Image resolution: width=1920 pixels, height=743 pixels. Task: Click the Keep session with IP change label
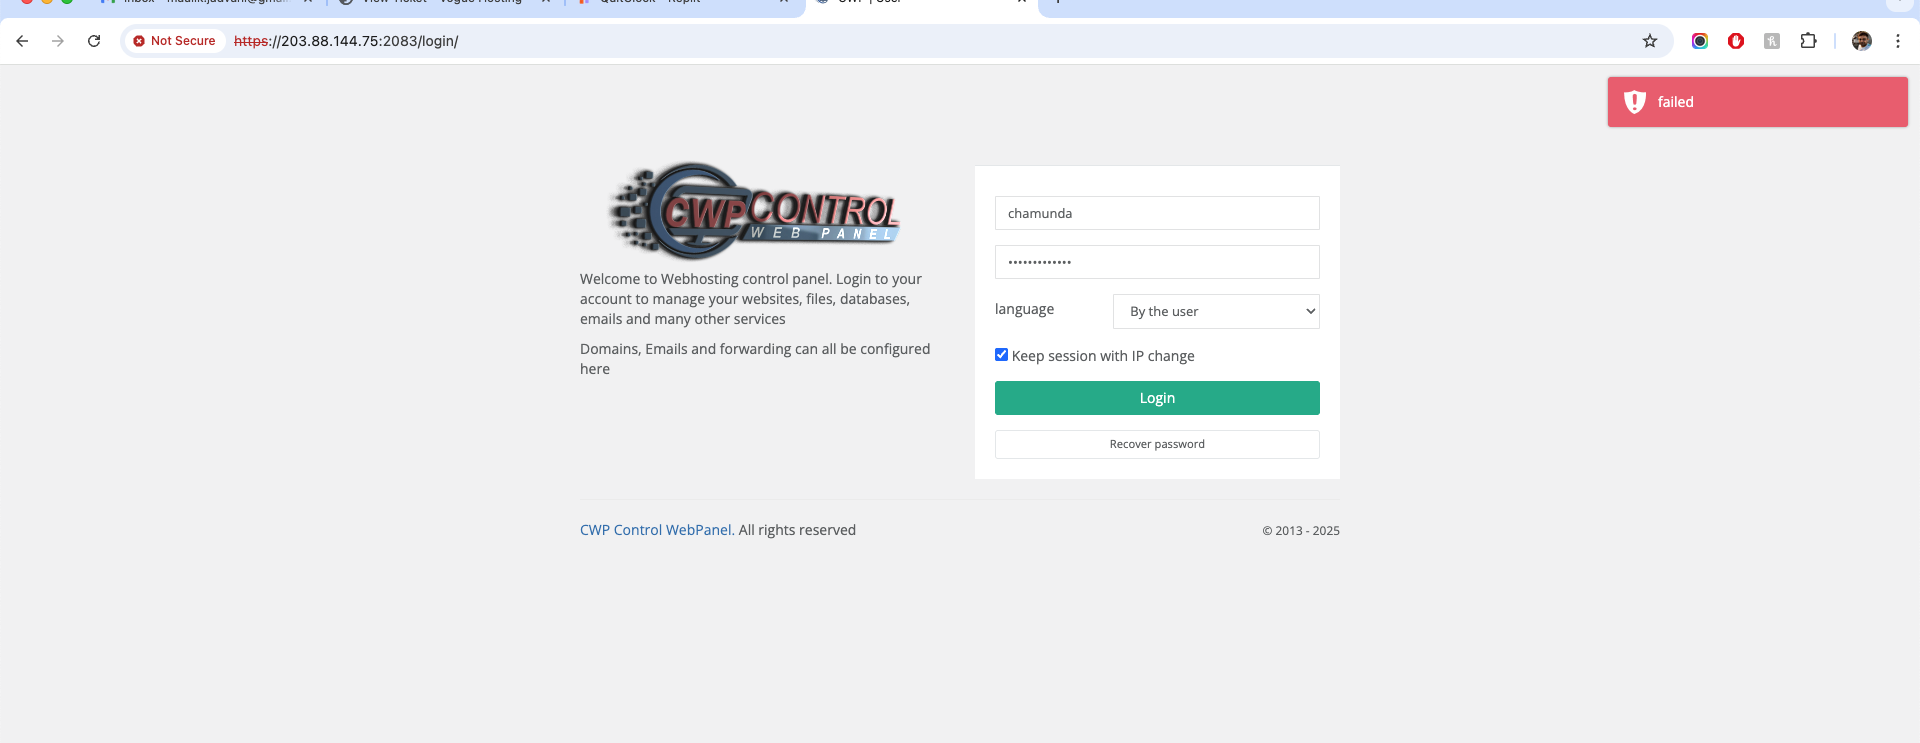tap(1103, 356)
